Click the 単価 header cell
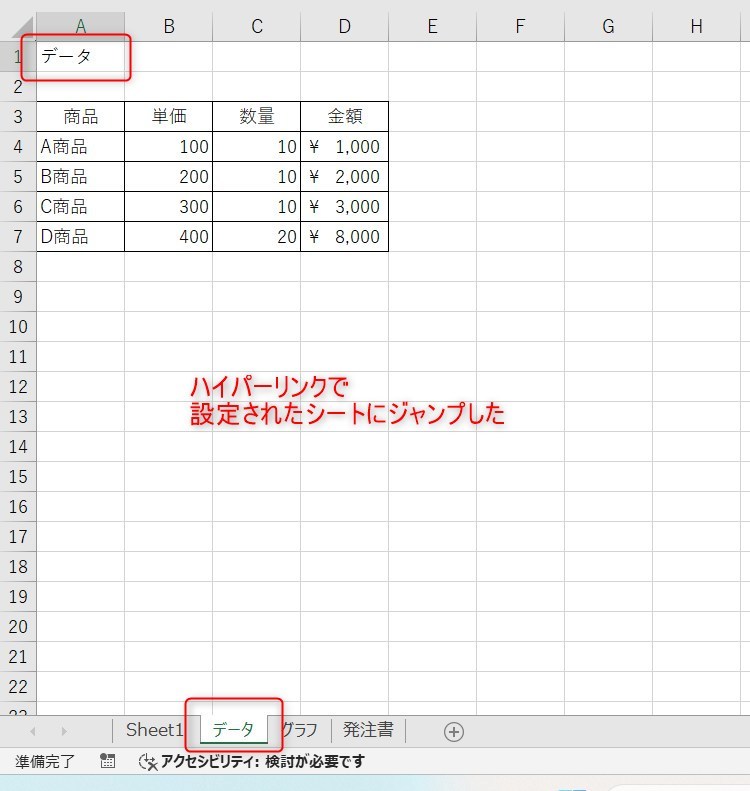This screenshot has height=791, width=750. [168, 117]
